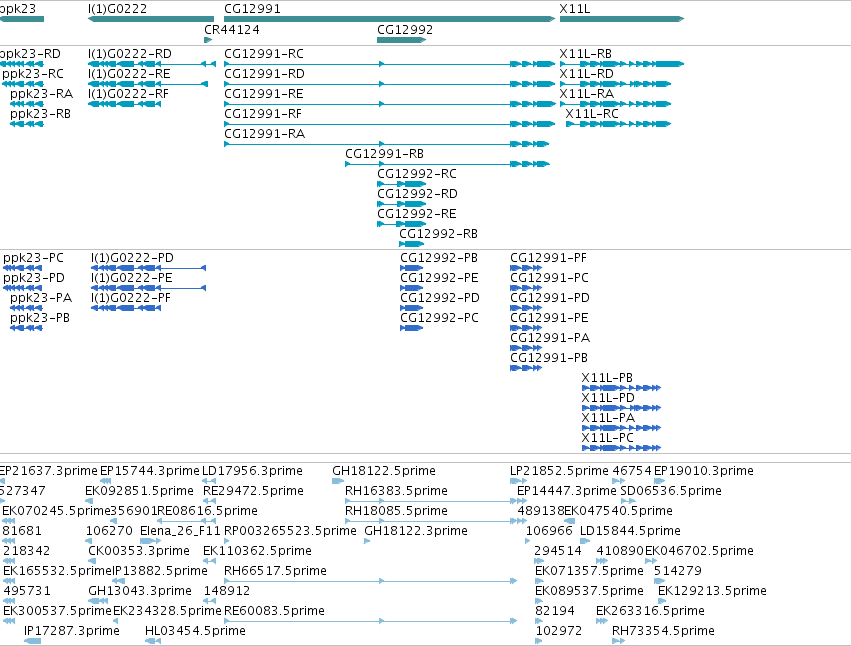Select protein ppk23-PA

26,308
